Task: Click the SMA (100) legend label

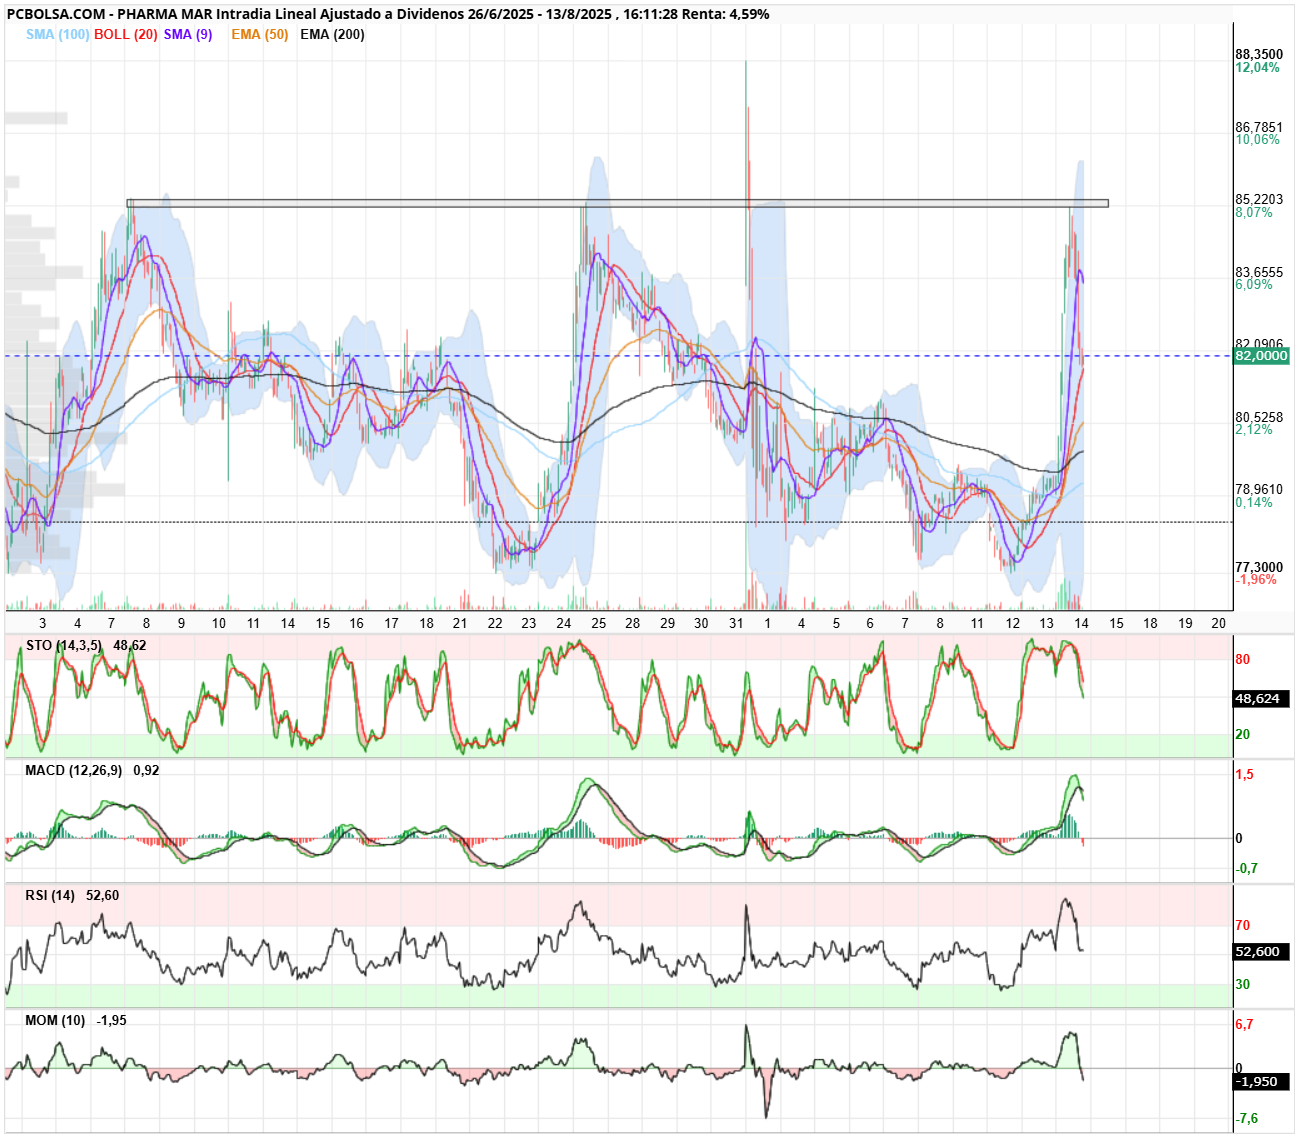Action: point(57,34)
